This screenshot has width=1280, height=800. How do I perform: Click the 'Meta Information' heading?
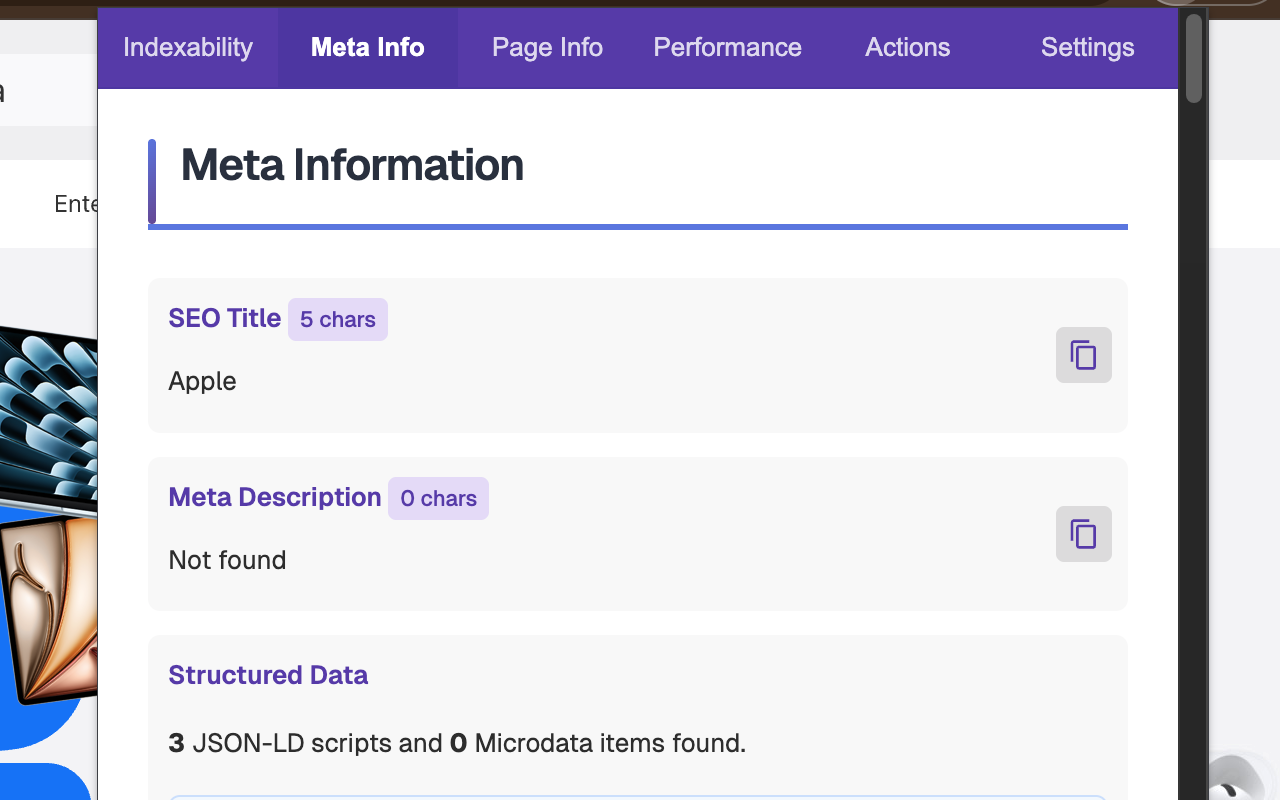352,165
